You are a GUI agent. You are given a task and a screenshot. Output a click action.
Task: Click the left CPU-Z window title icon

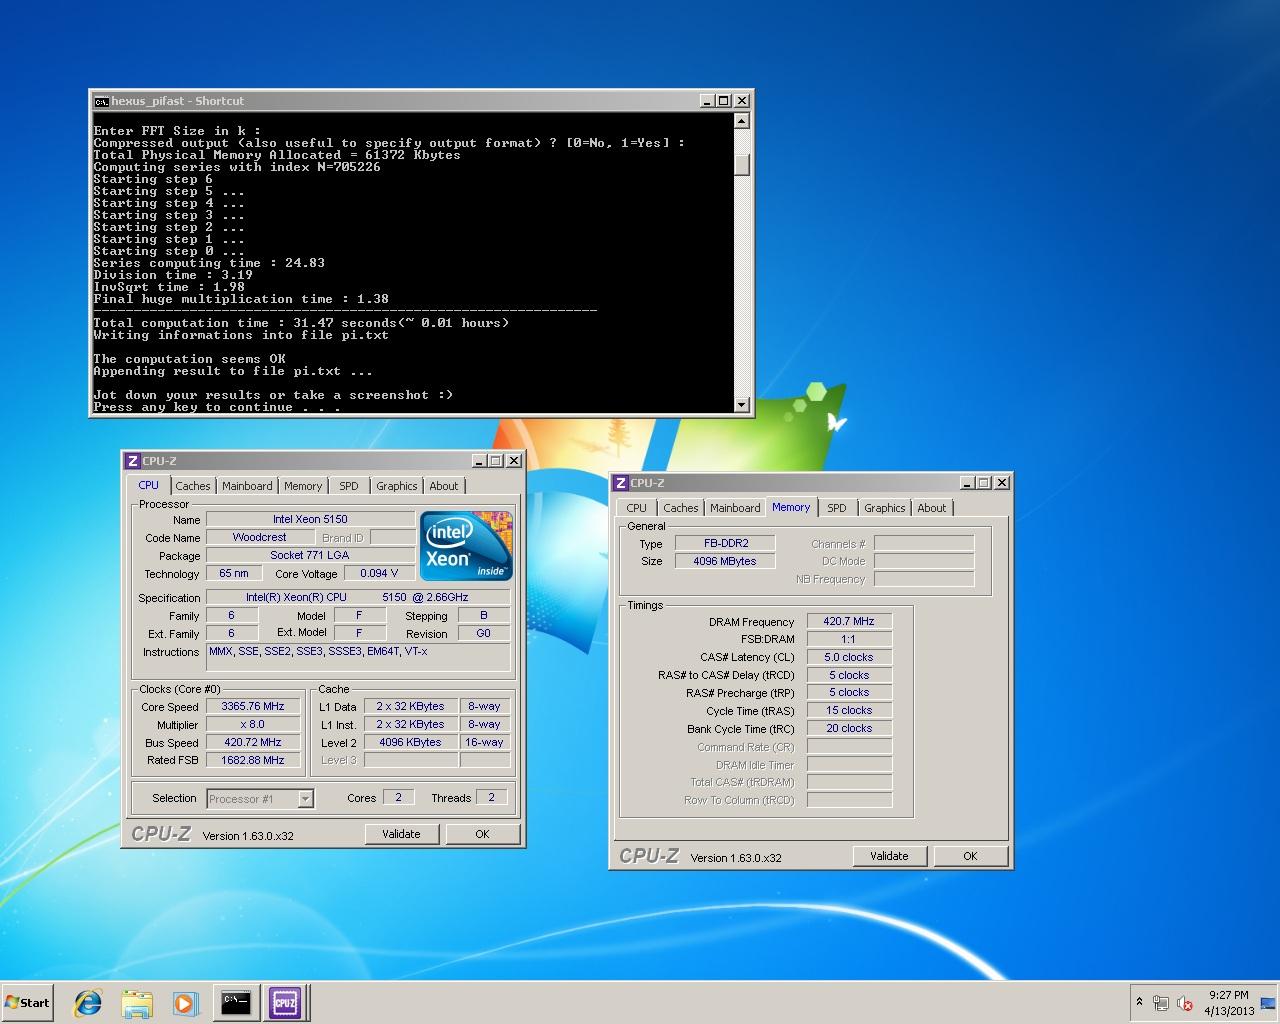[132, 461]
